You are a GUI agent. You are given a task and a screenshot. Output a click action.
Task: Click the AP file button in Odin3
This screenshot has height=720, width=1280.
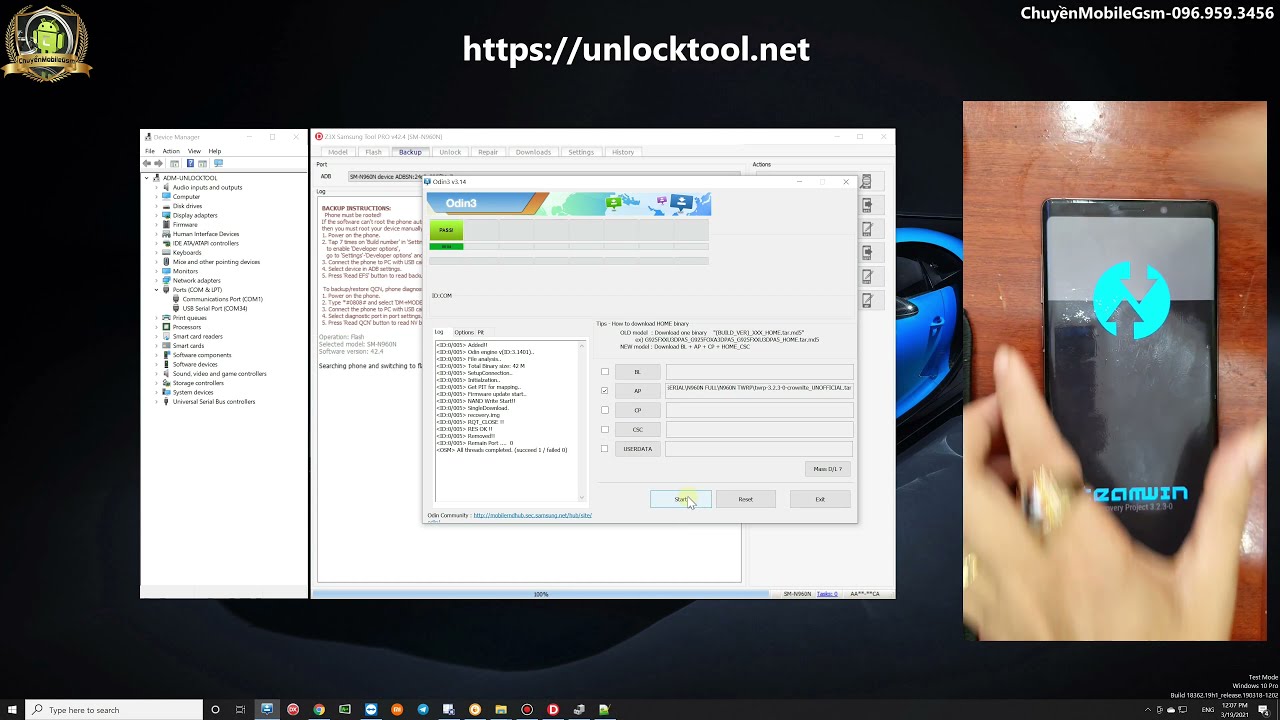pos(637,391)
